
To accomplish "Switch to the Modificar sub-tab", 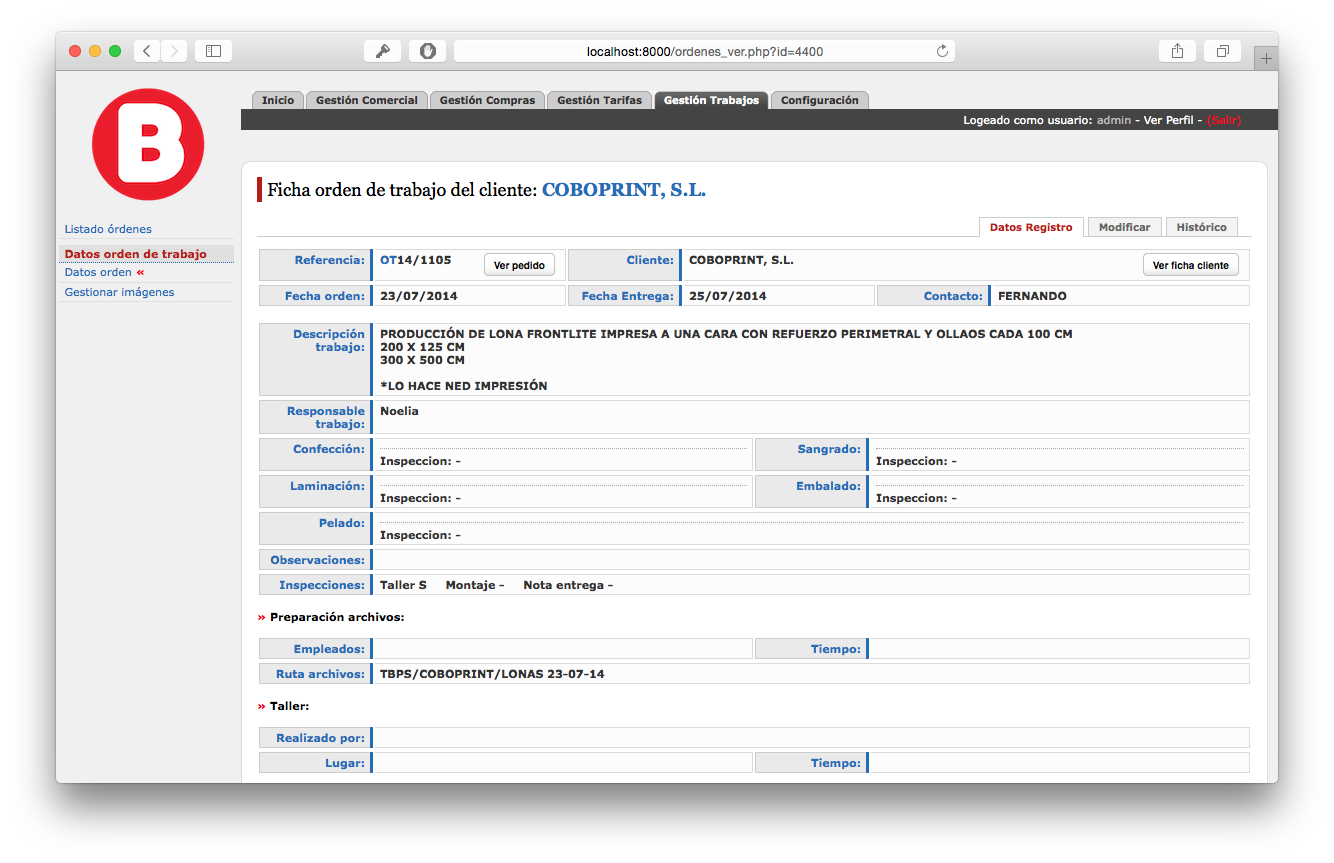I will (1125, 227).
